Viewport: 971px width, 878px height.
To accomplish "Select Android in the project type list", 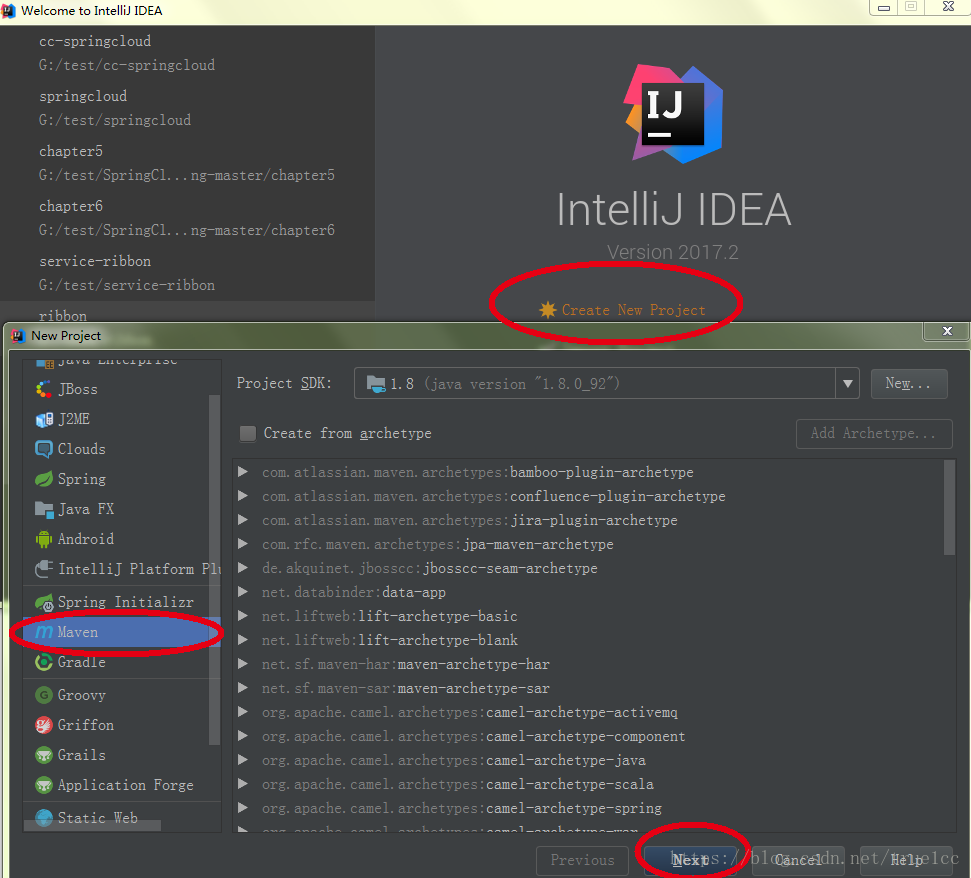I will pyautogui.click(x=121, y=539).
